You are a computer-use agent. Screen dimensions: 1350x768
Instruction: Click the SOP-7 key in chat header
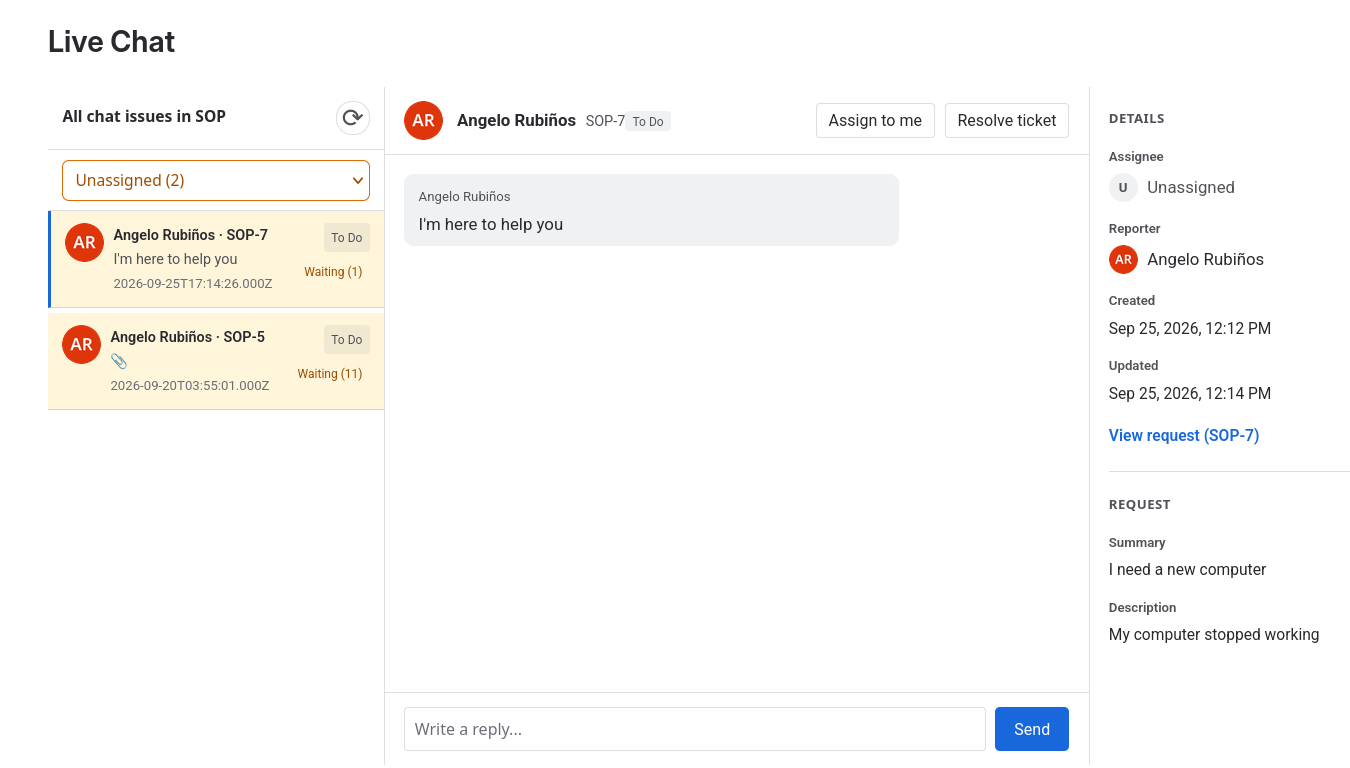tap(605, 121)
